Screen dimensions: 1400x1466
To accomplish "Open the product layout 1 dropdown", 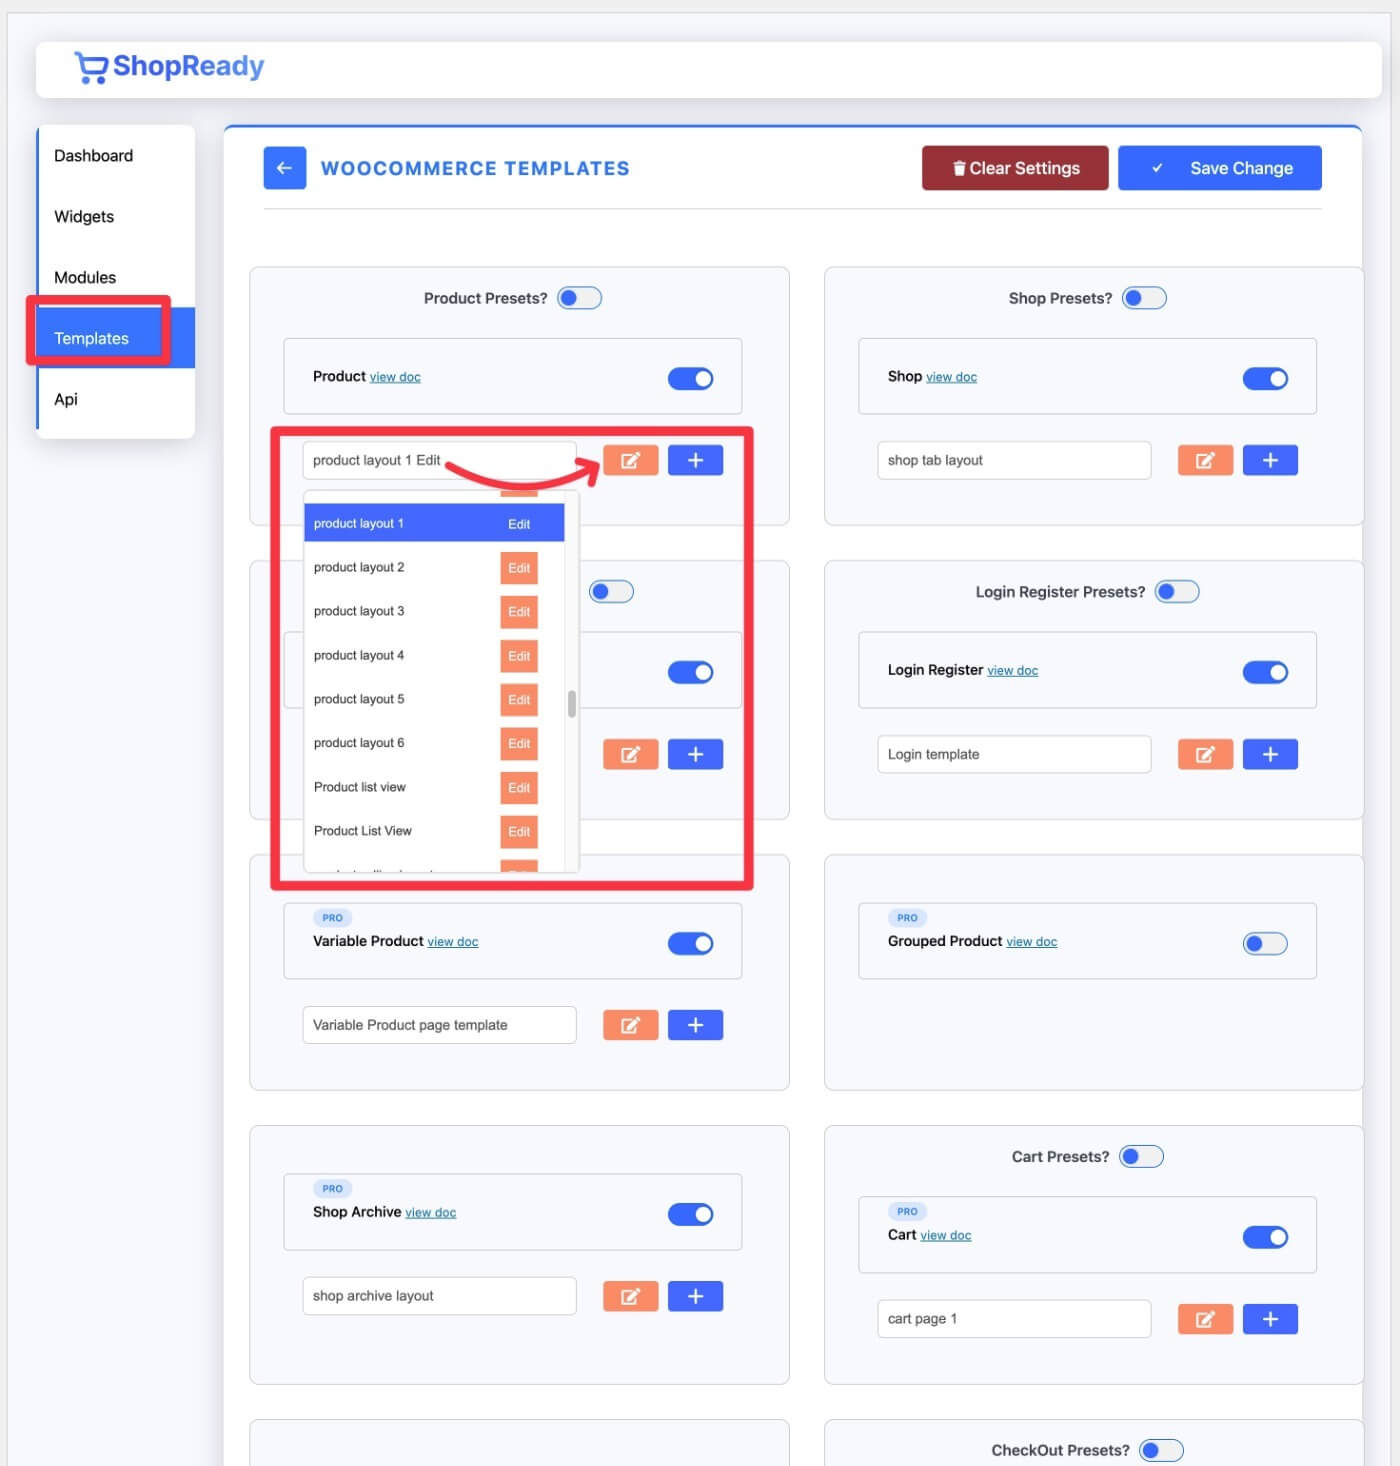I will 439,460.
